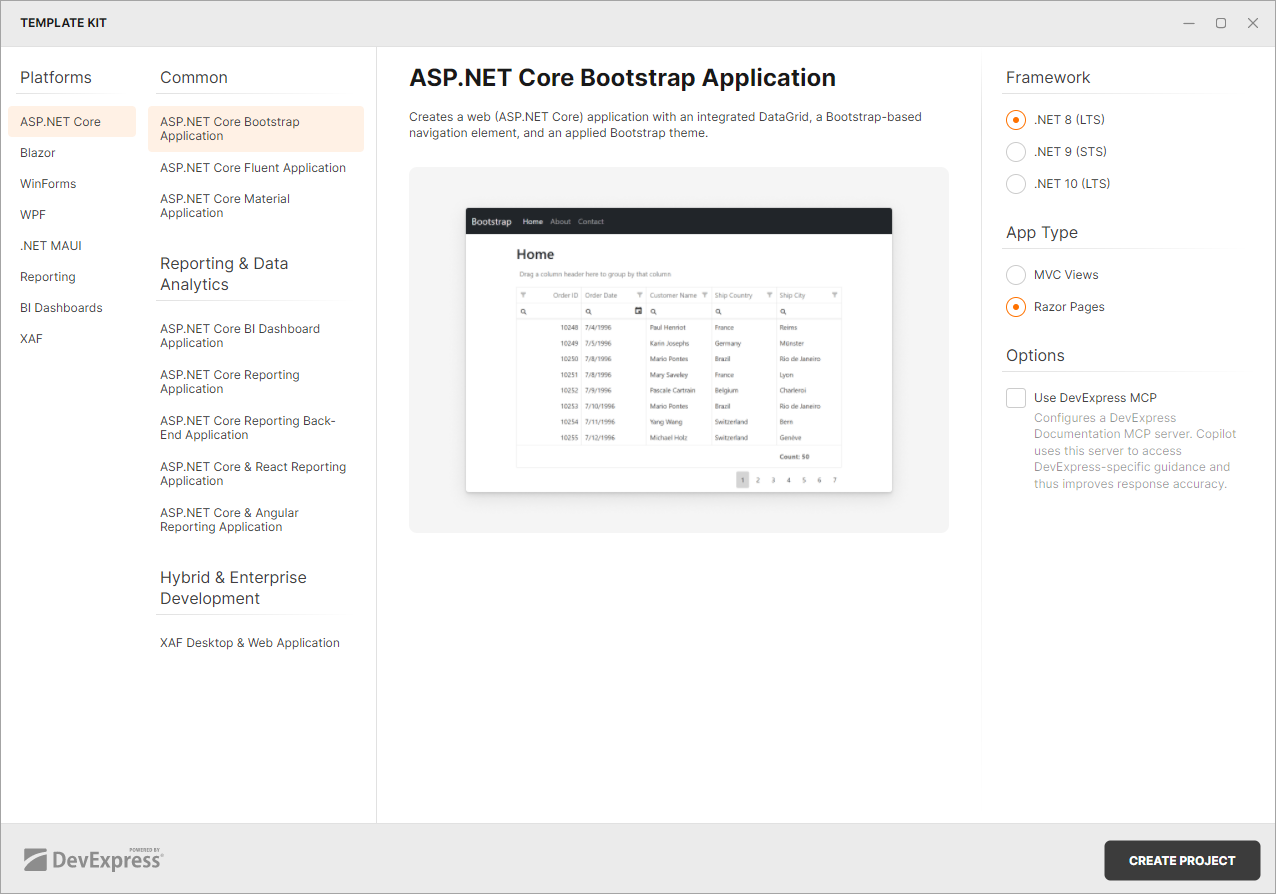Select ASP.NET Core & React Reporting Application
Screen dimensions: 1276x894
click(252, 473)
